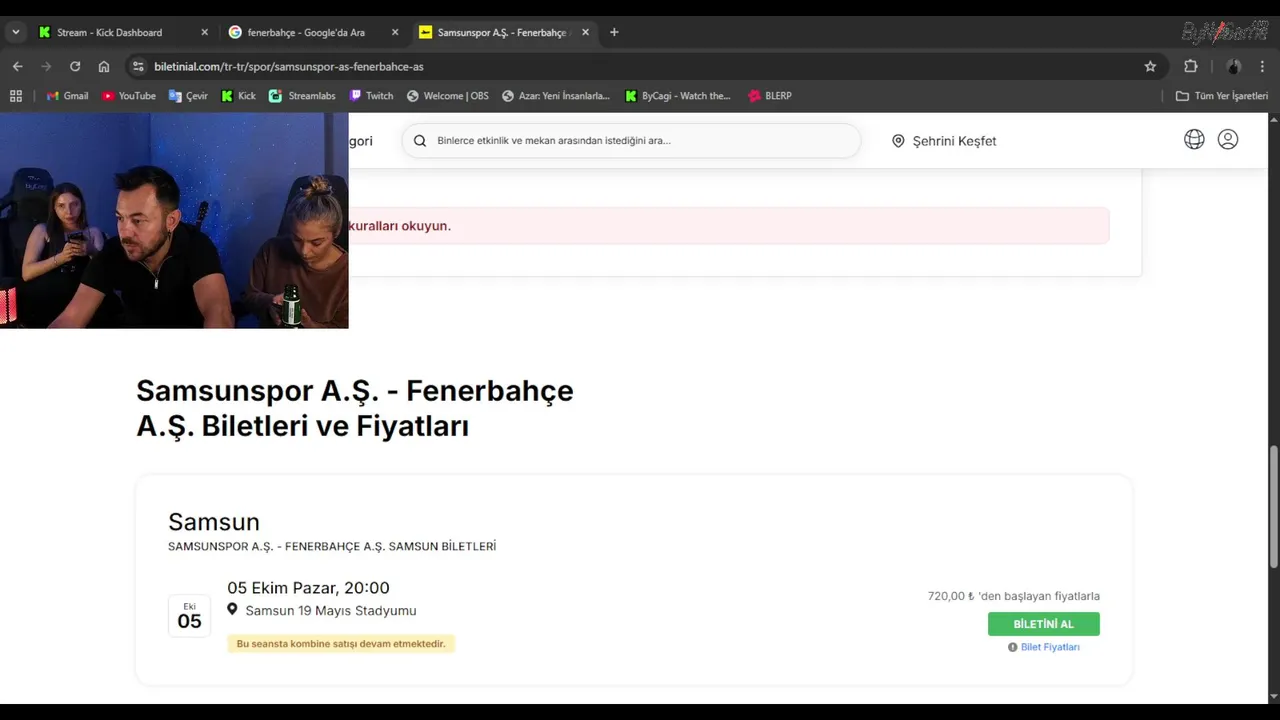Click the BİLETİNİ AL button
Screen dimensions: 1280x720
[x=1043, y=624]
